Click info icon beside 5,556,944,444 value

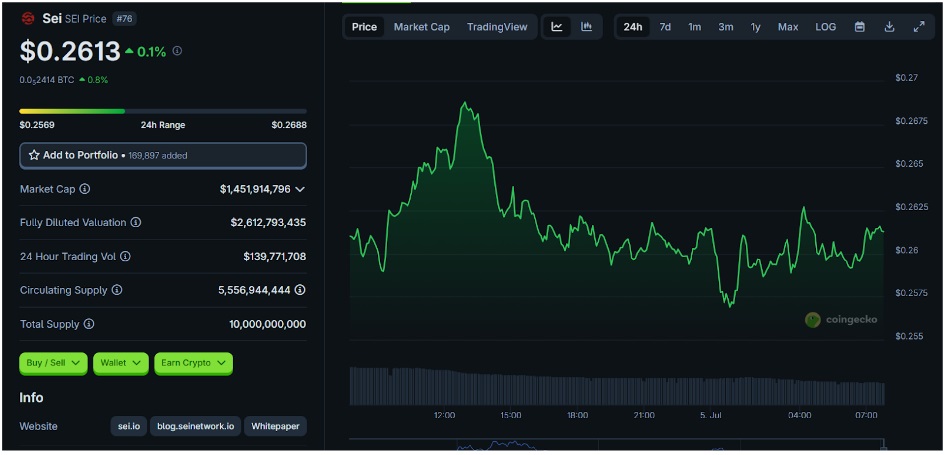300,290
